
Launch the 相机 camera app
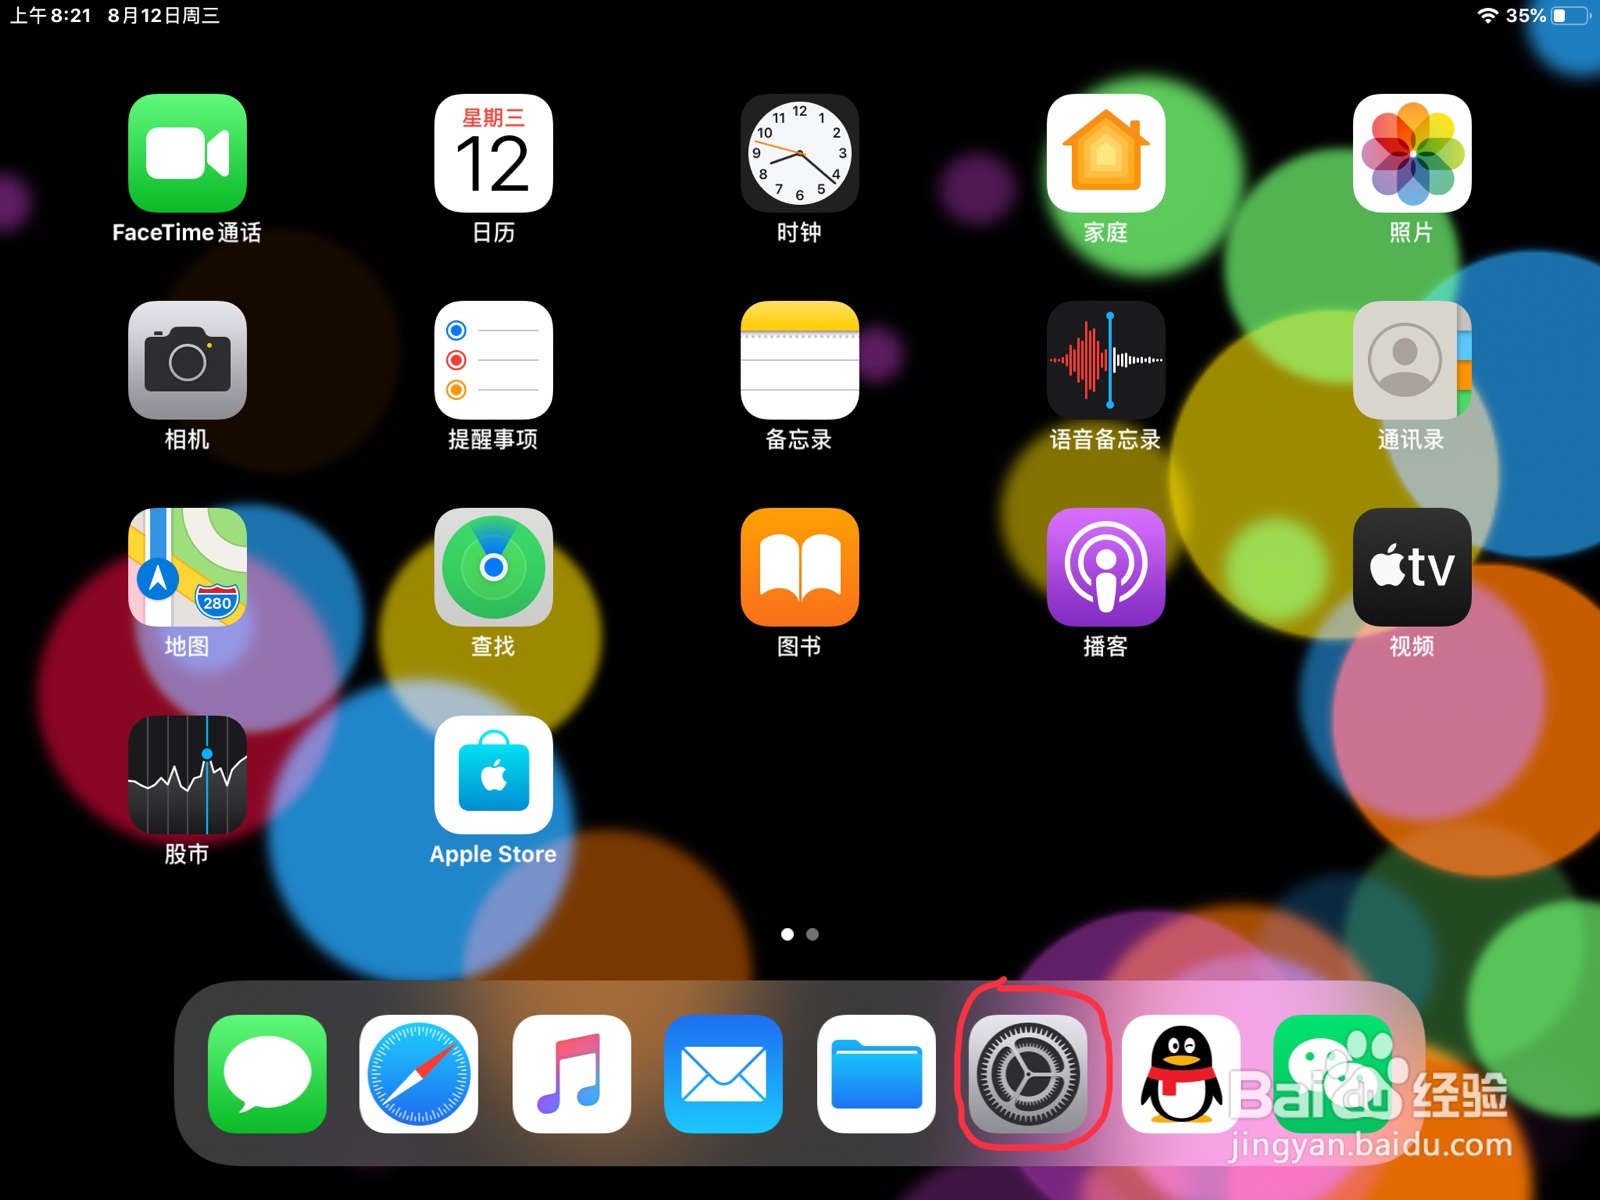click(187, 362)
